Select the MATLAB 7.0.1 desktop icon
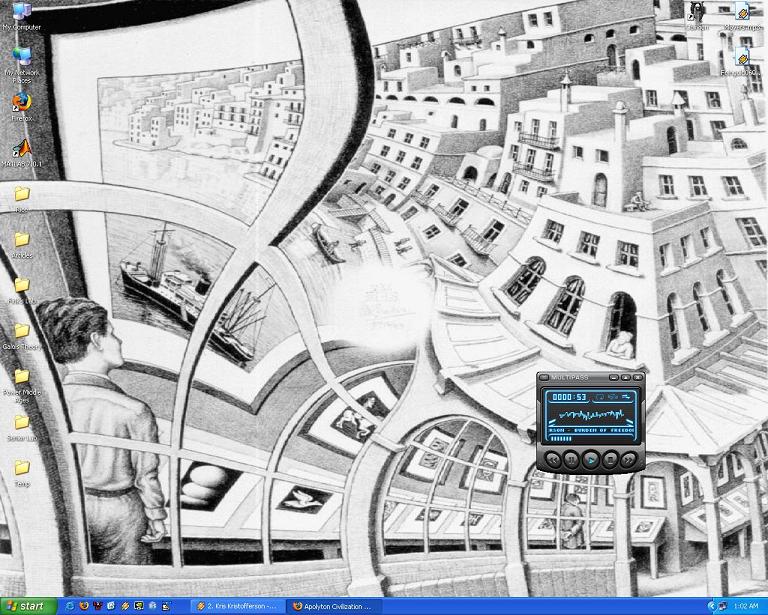The height and width of the screenshot is (615, 768). [x=22, y=152]
